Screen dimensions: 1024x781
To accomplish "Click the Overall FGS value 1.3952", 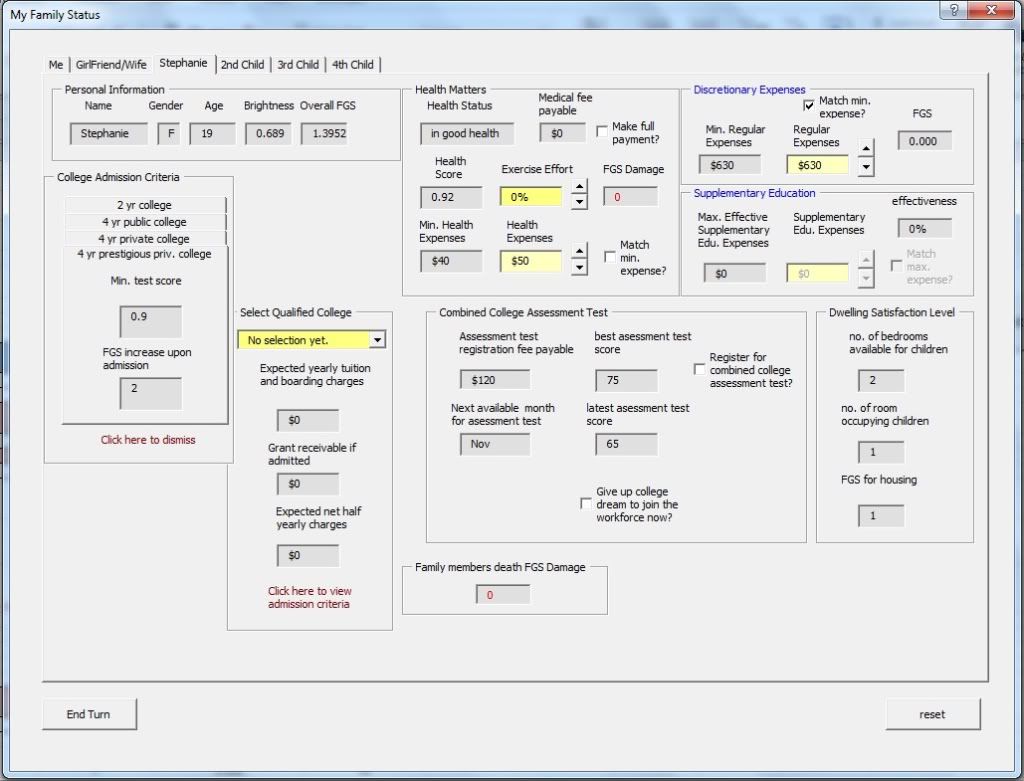I will click(x=324, y=133).
